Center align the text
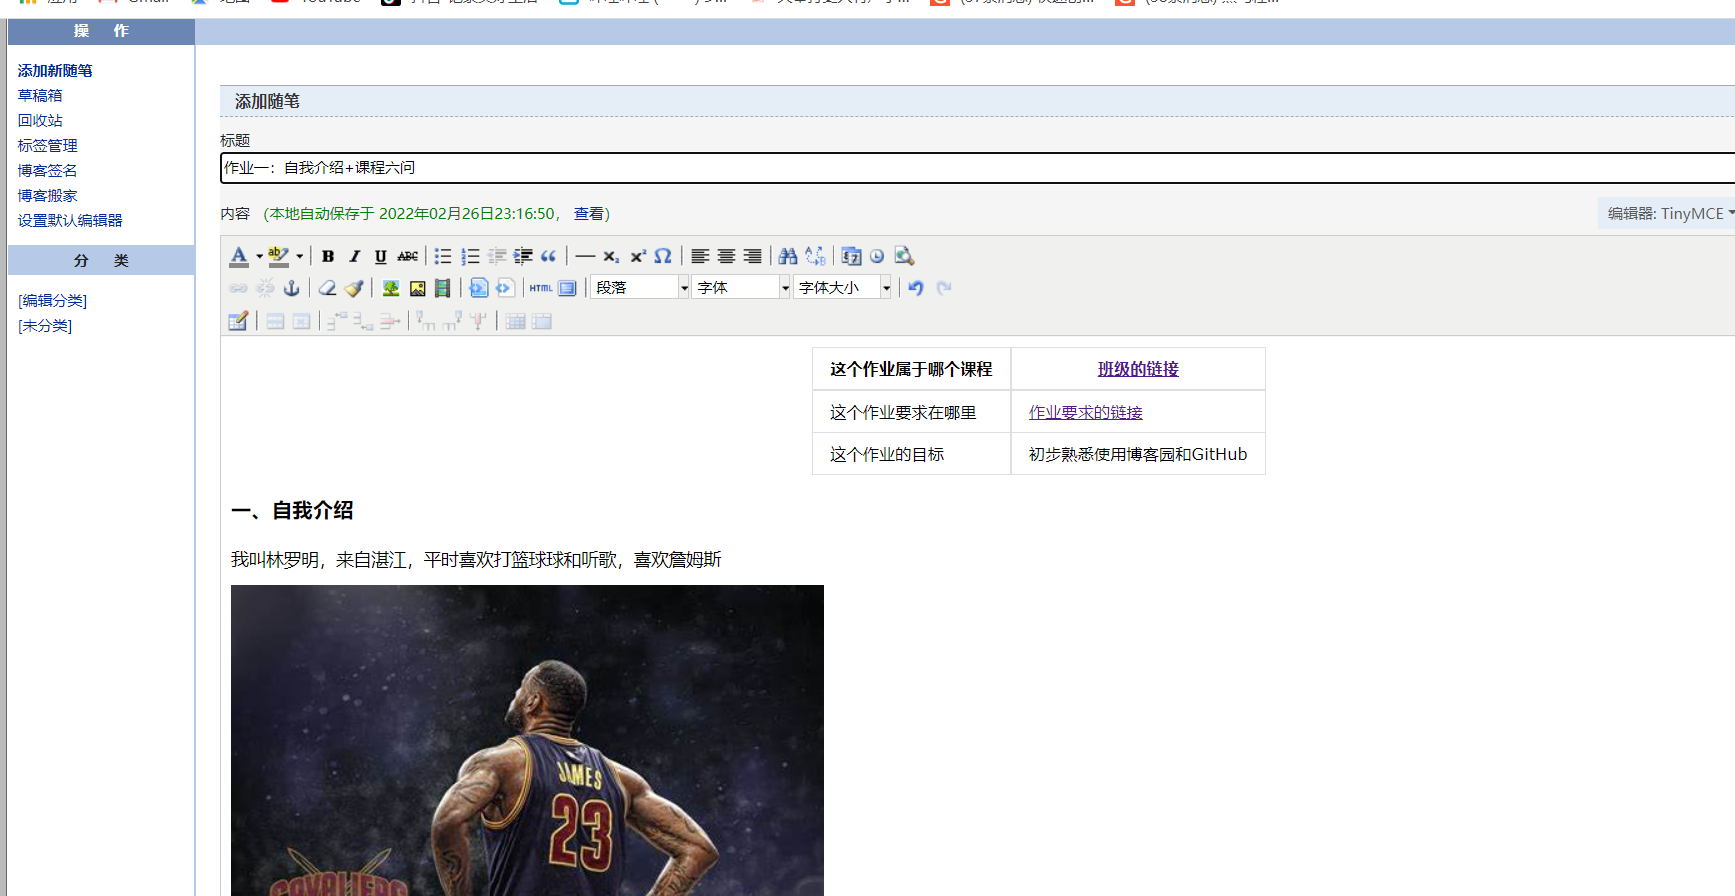This screenshot has width=1735, height=896. point(726,256)
